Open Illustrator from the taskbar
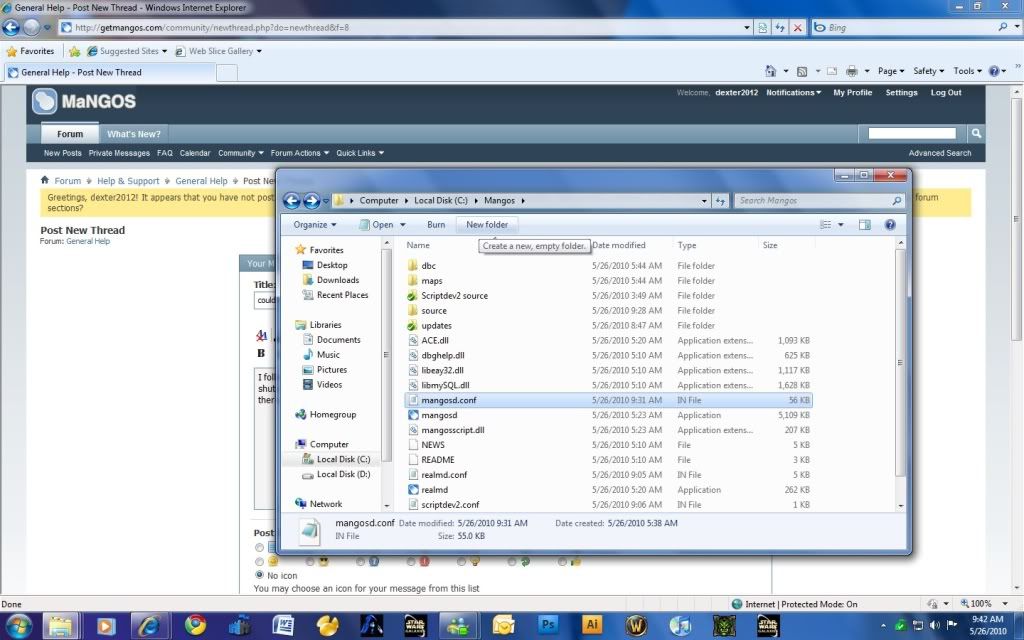This screenshot has height=640, width=1024. [592, 626]
